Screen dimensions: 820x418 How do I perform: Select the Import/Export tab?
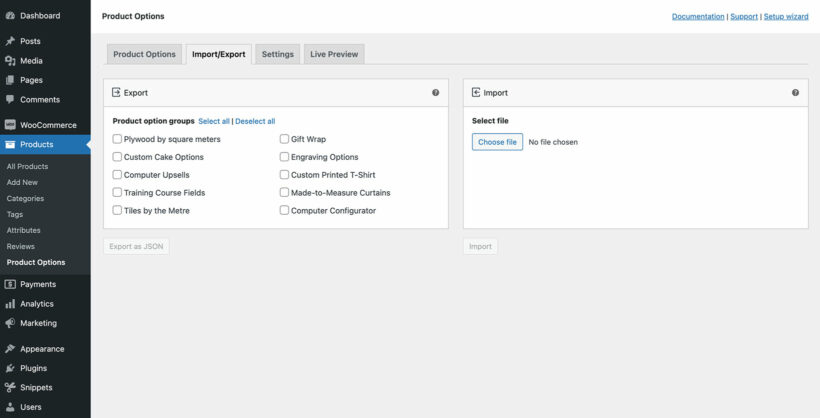pos(219,54)
